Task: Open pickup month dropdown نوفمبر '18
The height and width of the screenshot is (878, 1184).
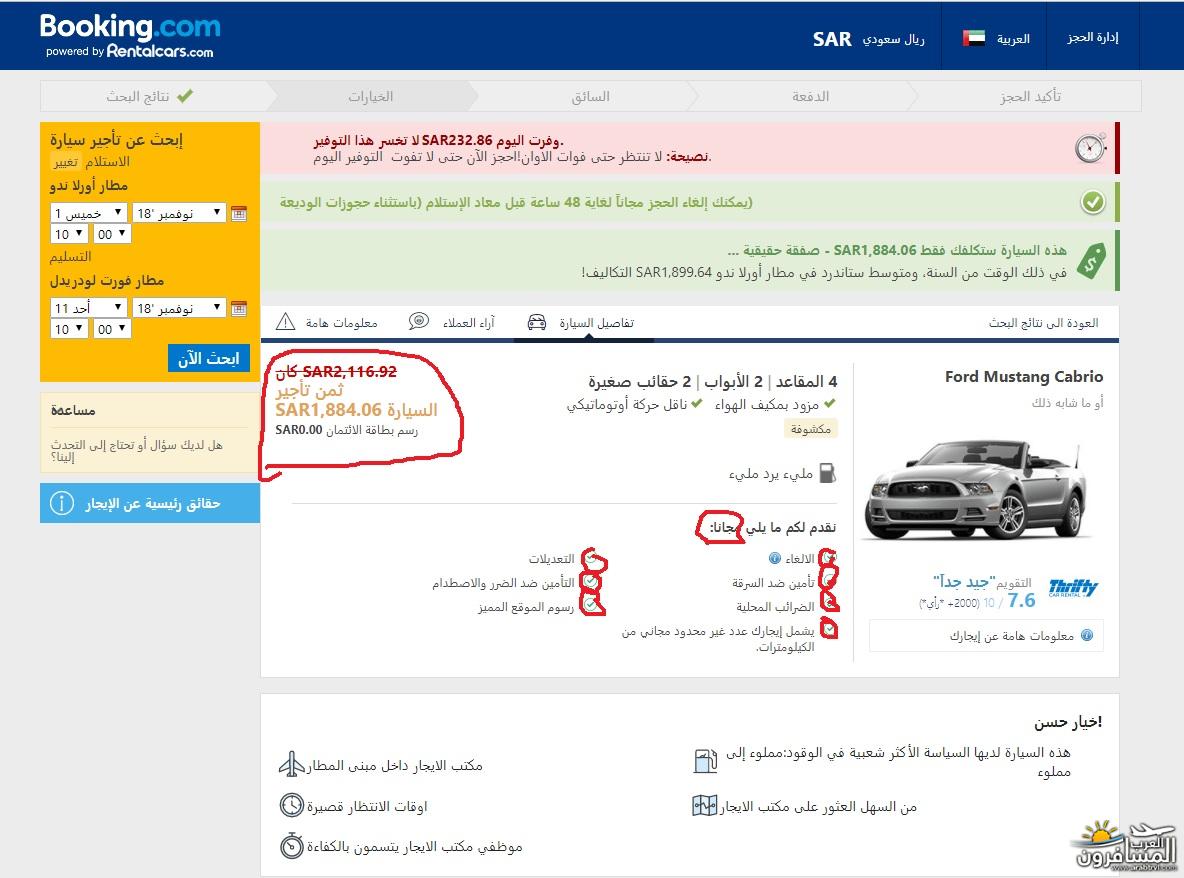Action: tap(179, 214)
